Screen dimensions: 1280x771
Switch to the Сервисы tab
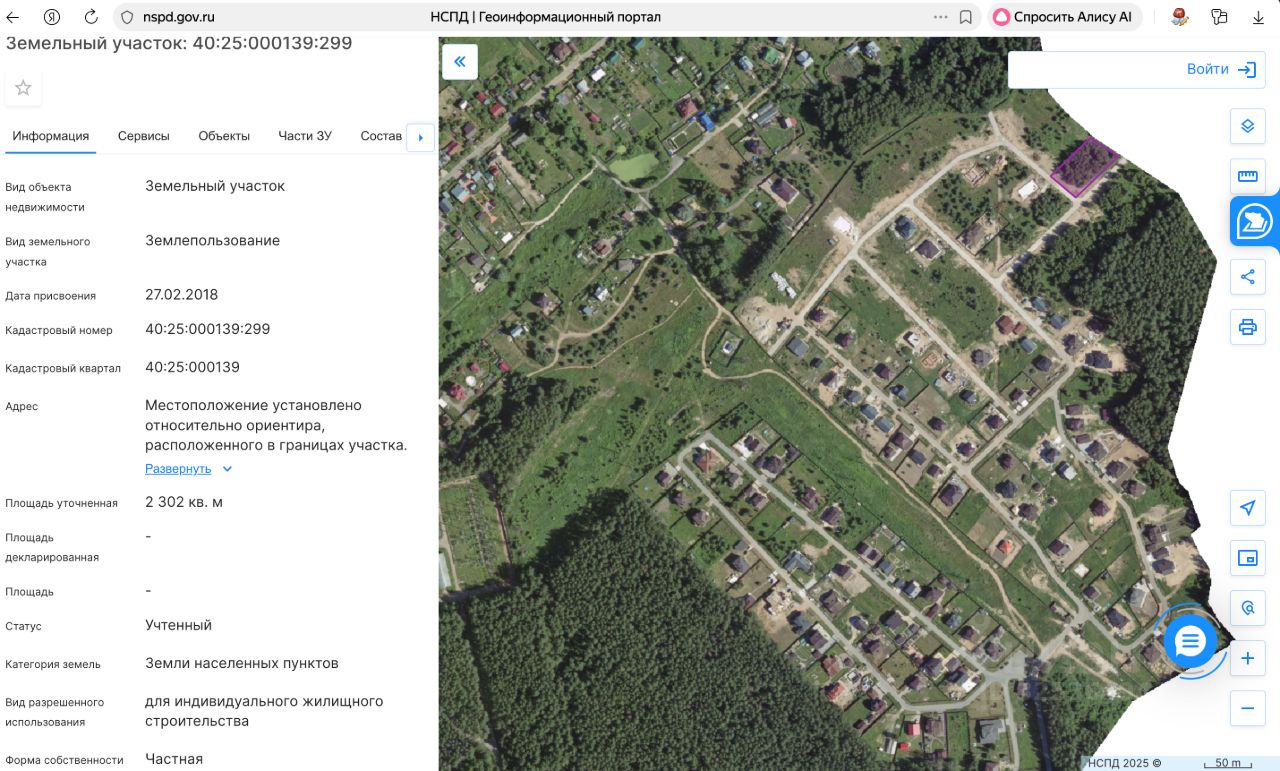click(x=143, y=136)
